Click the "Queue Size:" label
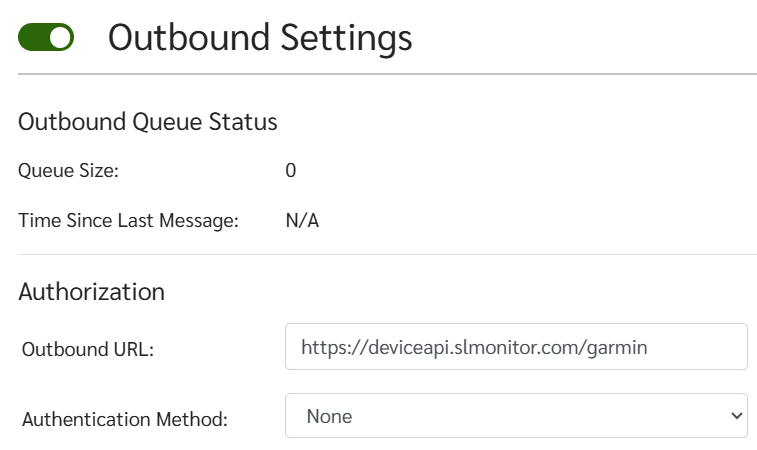 click(68, 171)
